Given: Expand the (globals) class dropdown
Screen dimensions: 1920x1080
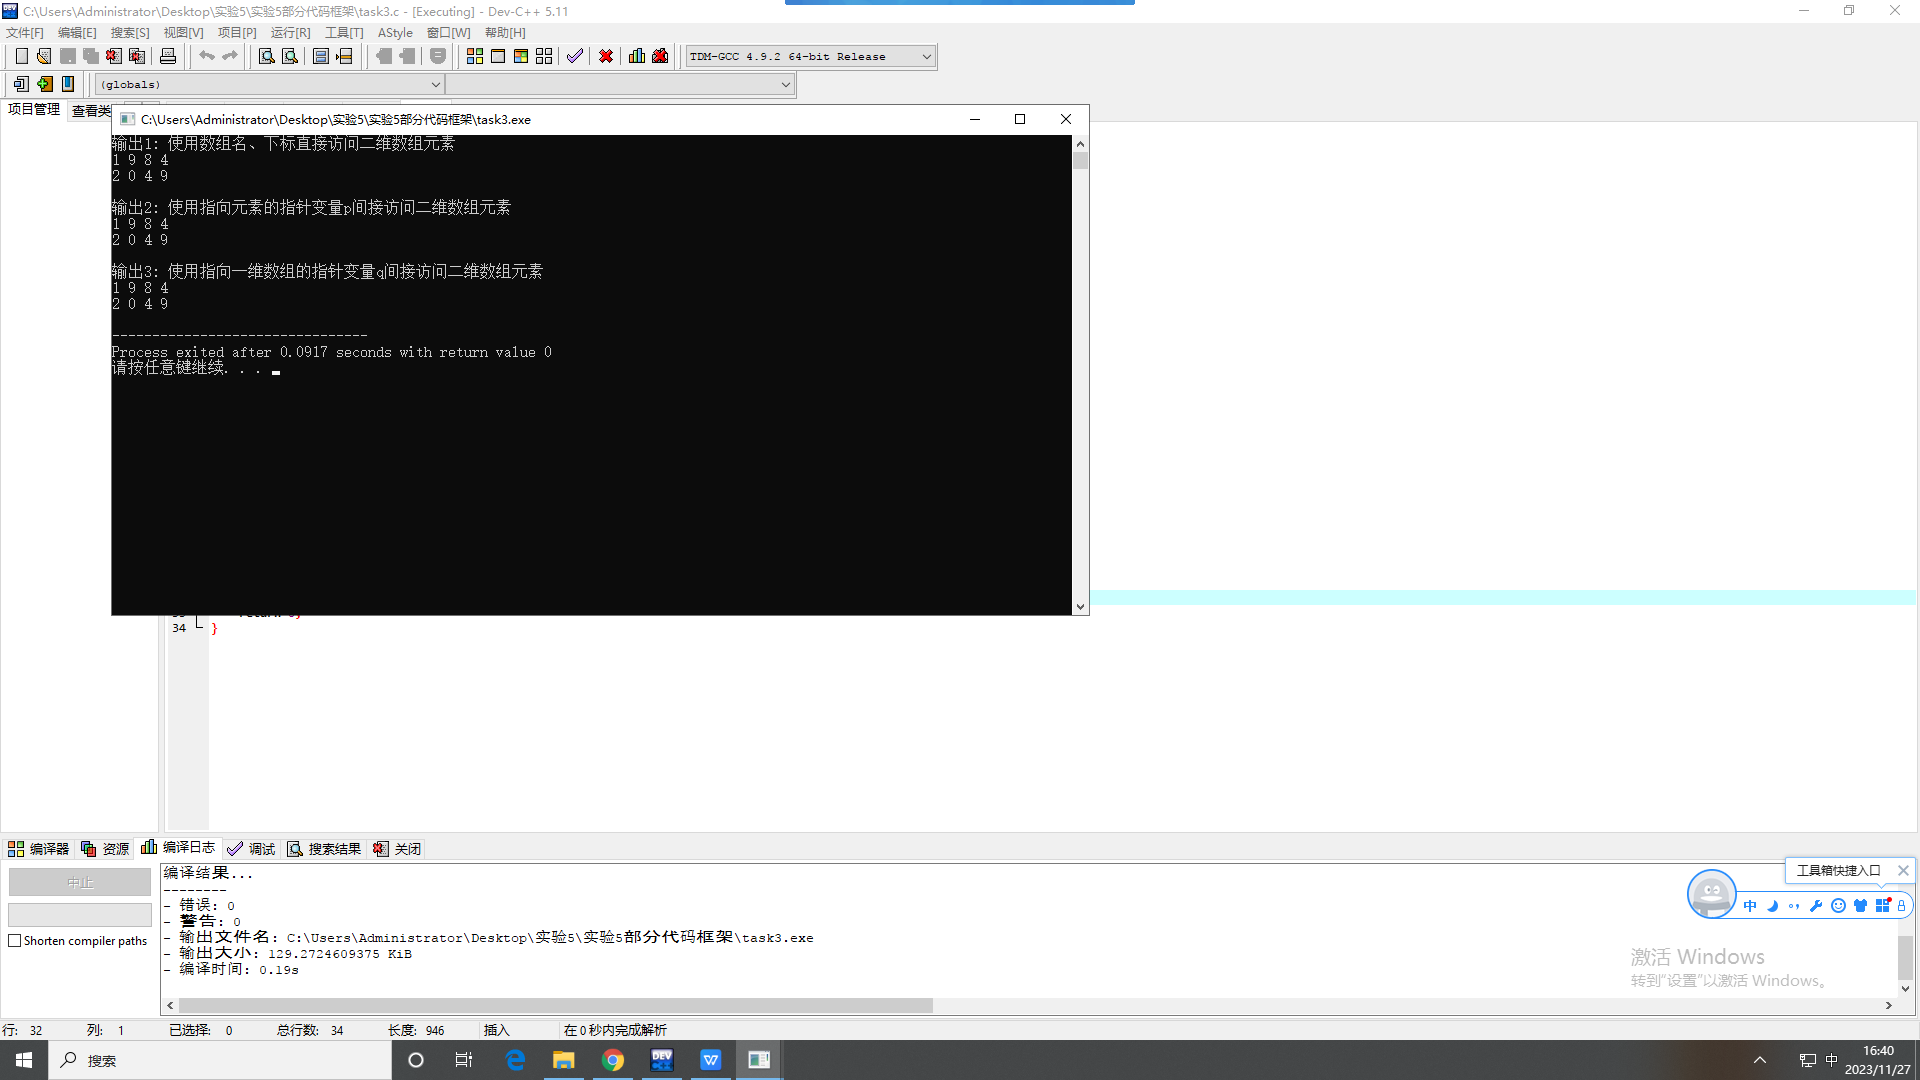Looking at the screenshot, I should (x=435, y=85).
